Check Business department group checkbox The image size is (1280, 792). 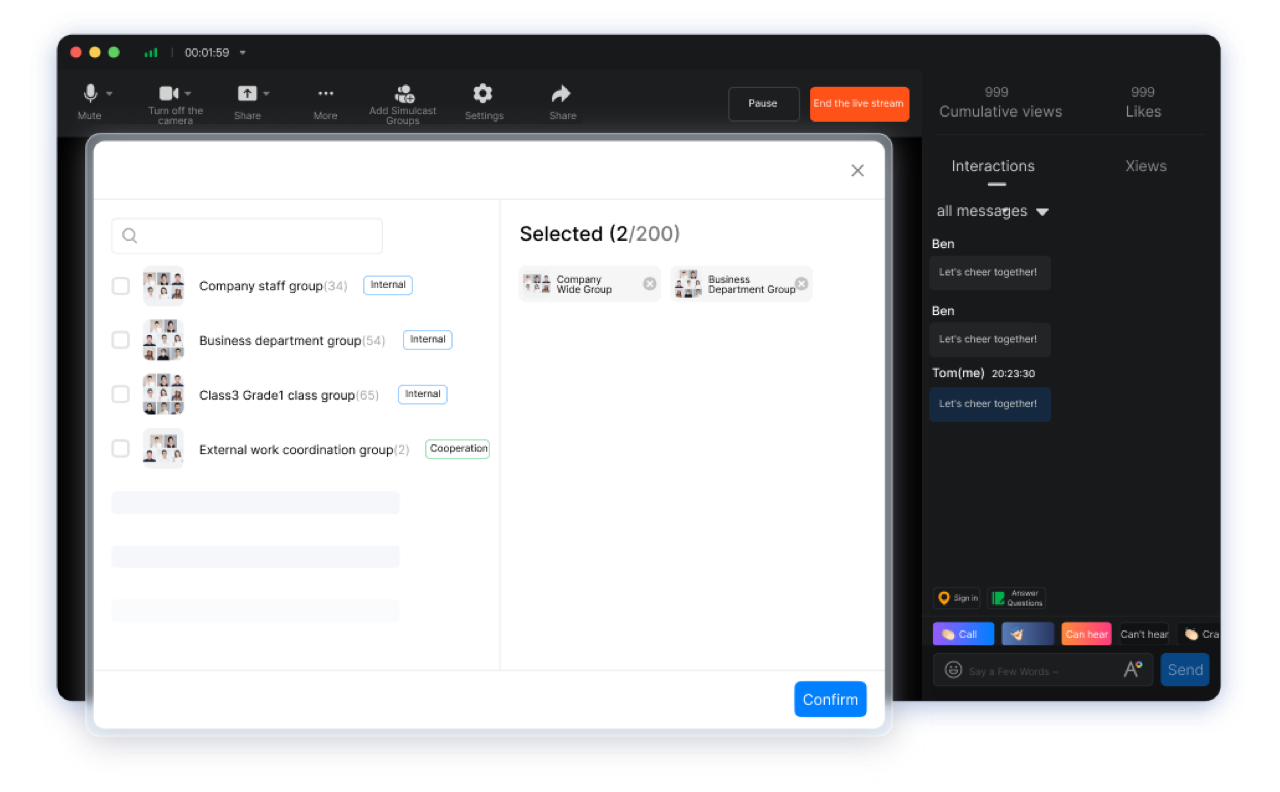(121, 340)
